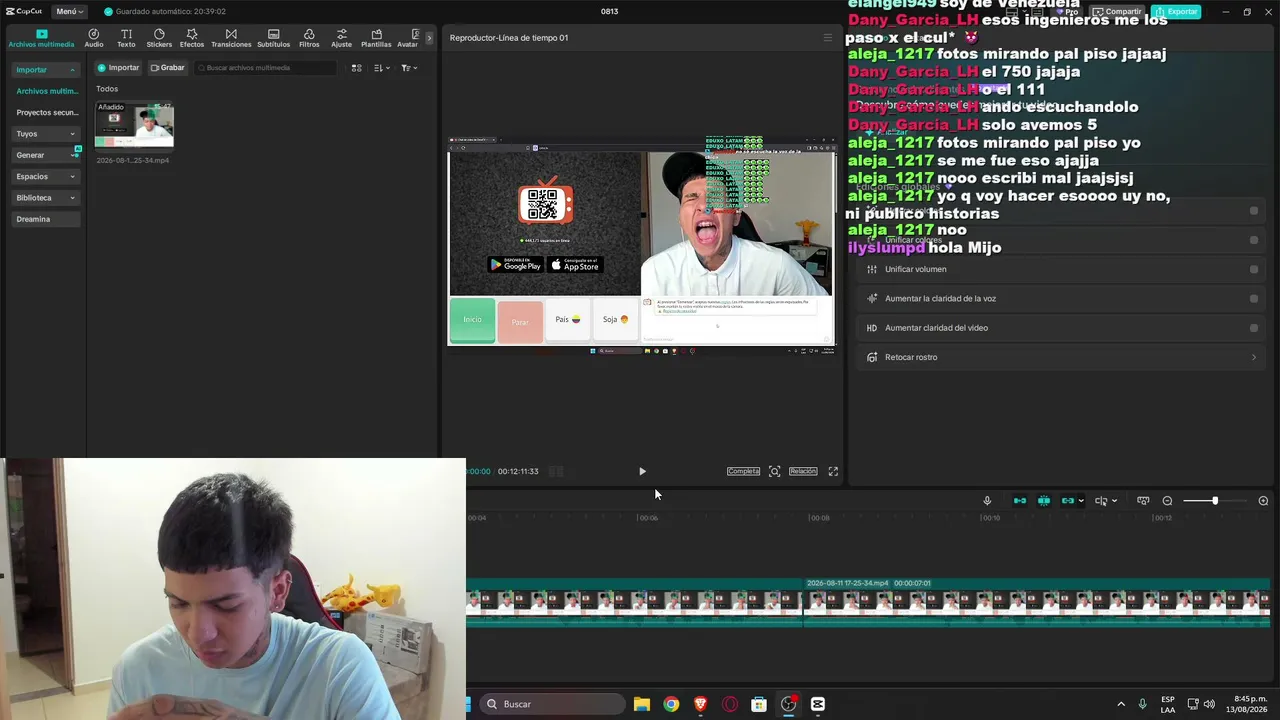
Task: Enable Aumentar la claridad de la voz
Action: click(x=1254, y=298)
